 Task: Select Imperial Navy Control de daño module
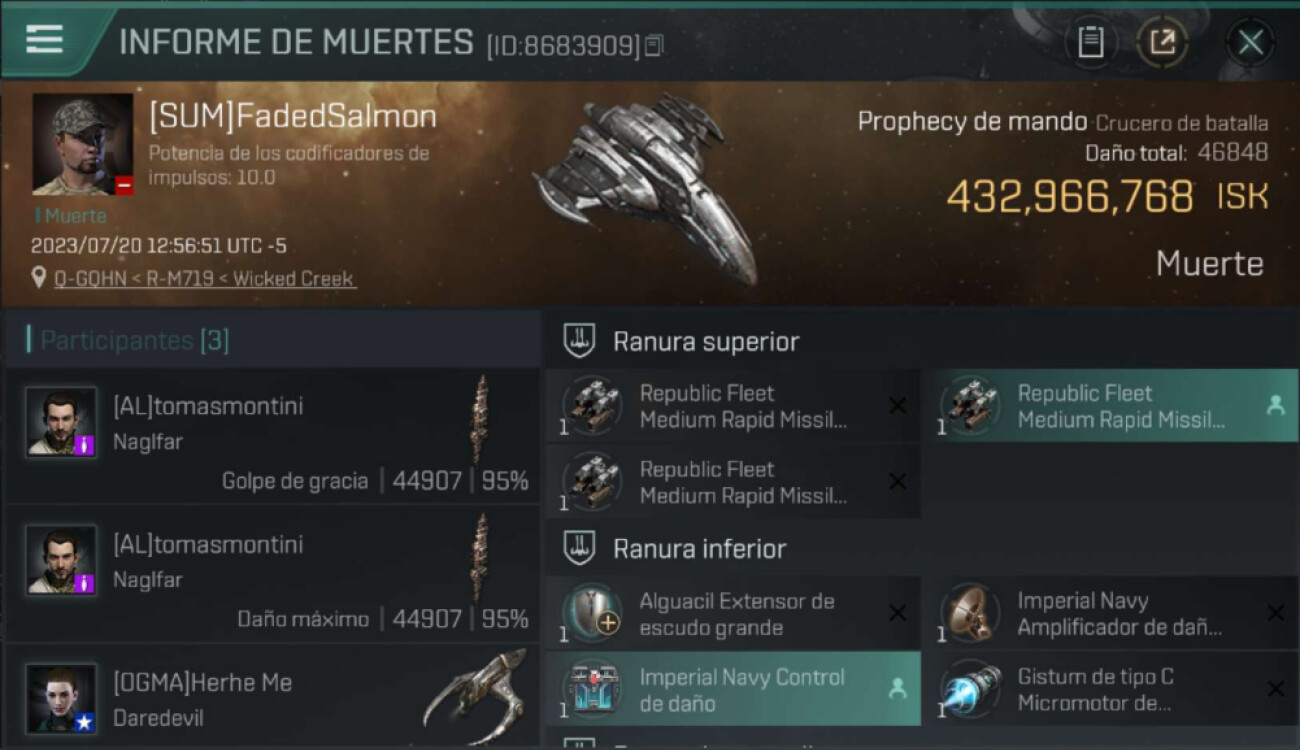[x=733, y=689]
